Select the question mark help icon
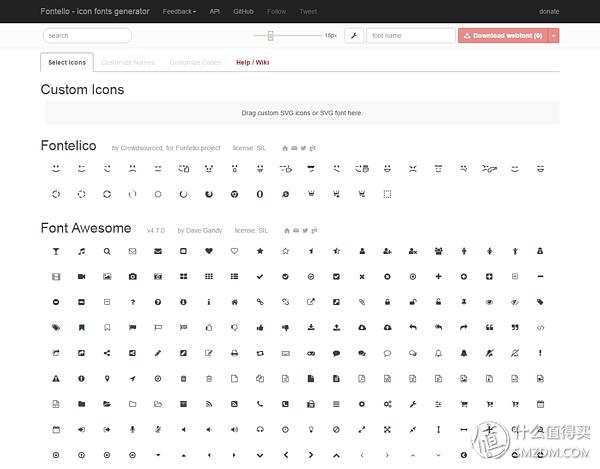The width and height of the screenshot is (600, 469). pos(132,302)
